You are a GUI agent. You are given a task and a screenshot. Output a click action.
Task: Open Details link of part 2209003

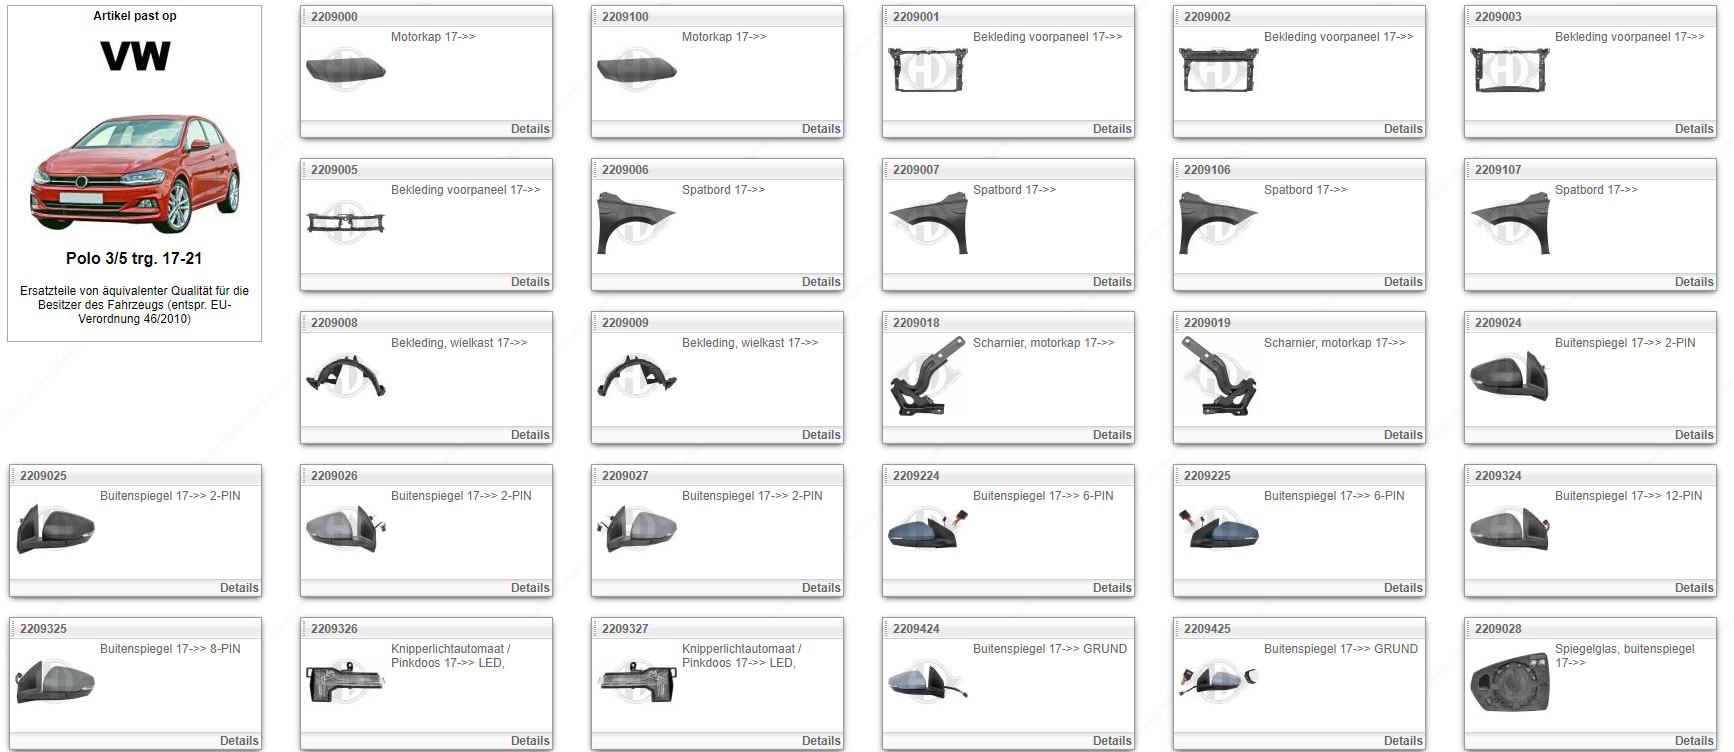click(1693, 129)
